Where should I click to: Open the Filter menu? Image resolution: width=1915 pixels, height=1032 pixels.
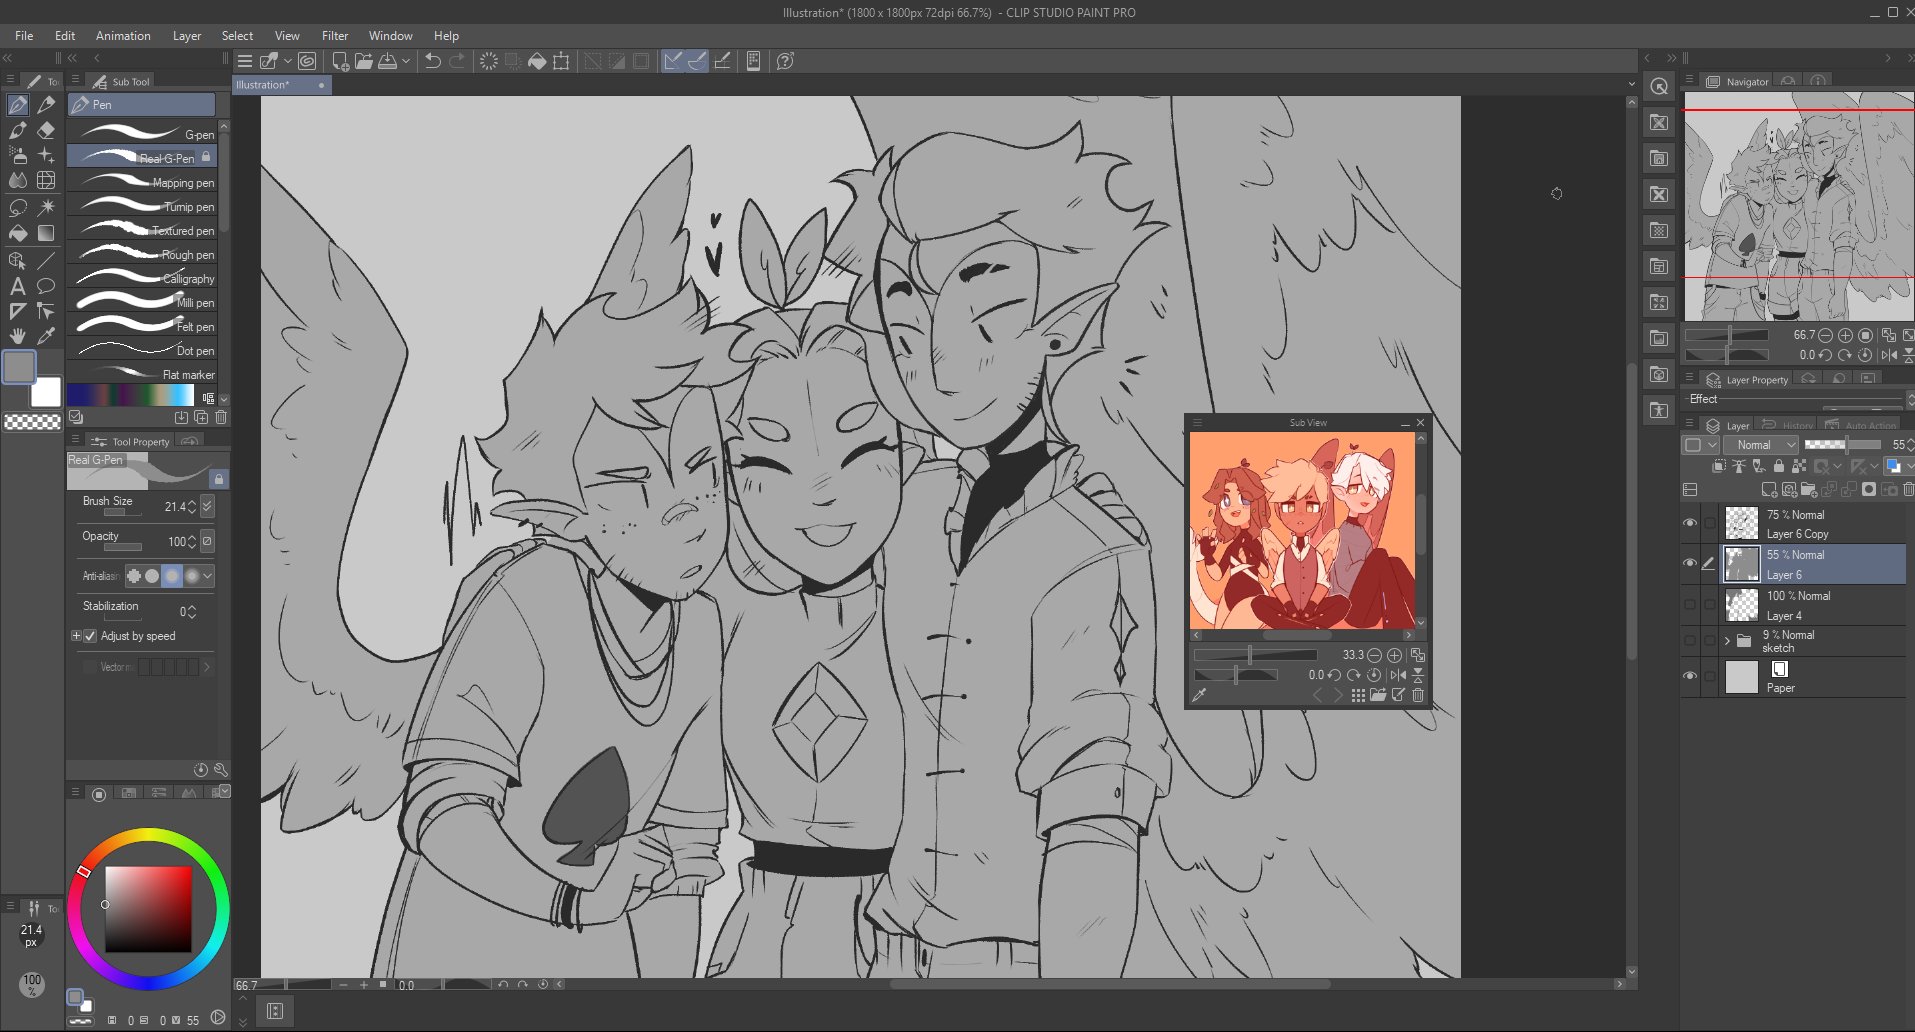click(x=335, y=36)
